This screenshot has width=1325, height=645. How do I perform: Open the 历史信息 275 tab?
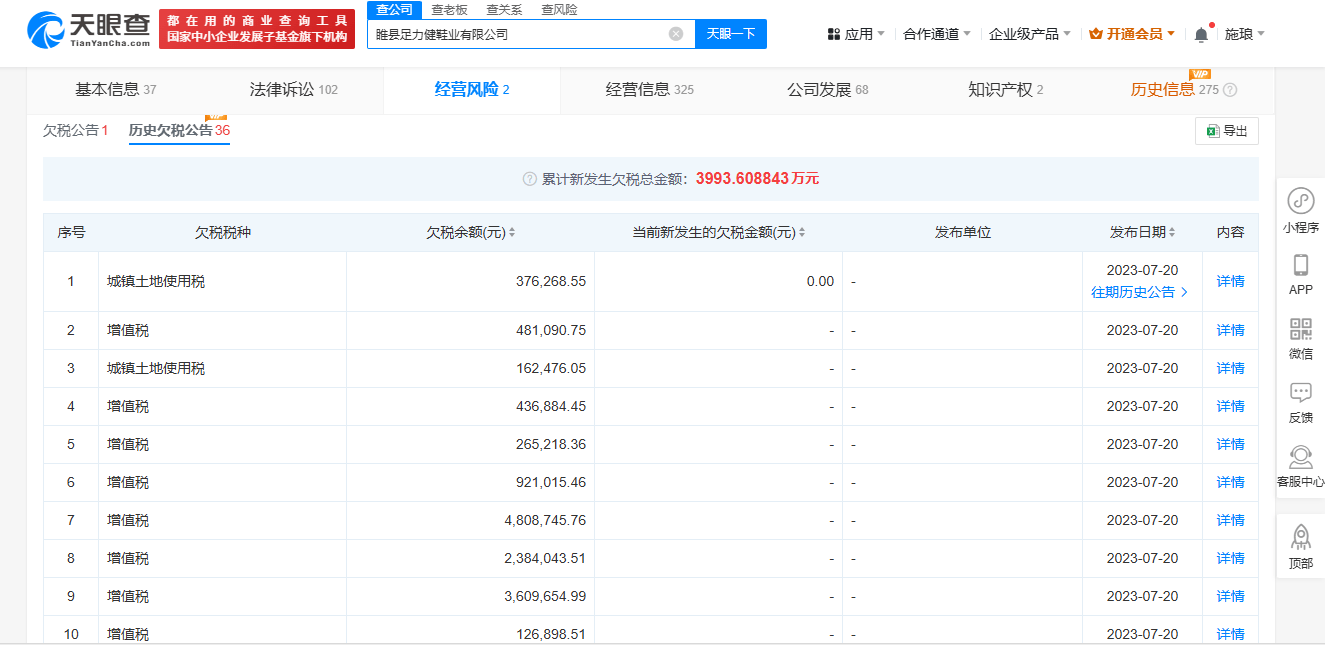tap(1175, 90)
